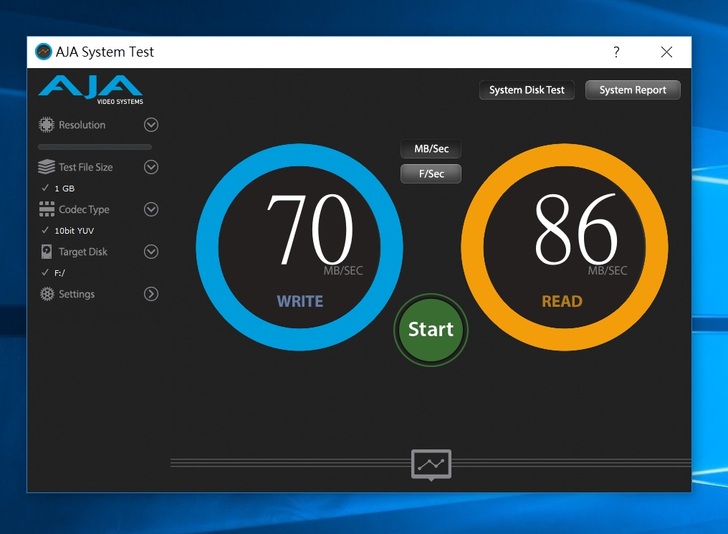
Task: Open the Settings arrow expander
Action: (151, 294)
